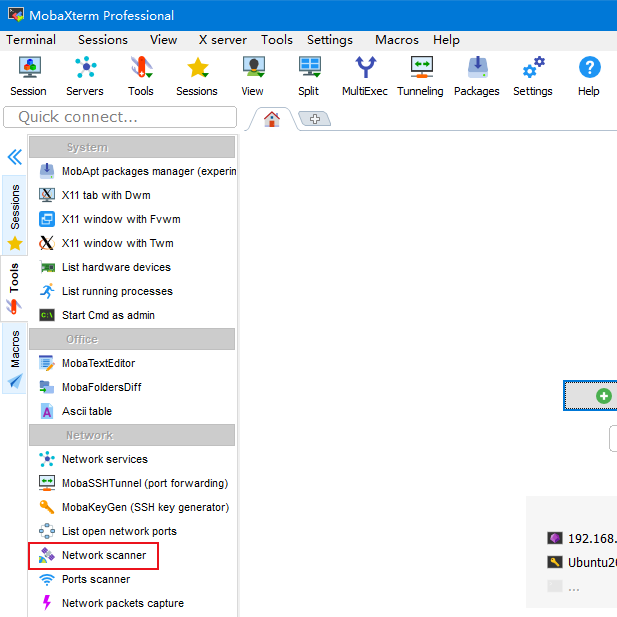
Task: Launch X11 window with Twm
Action: [106, 243]
